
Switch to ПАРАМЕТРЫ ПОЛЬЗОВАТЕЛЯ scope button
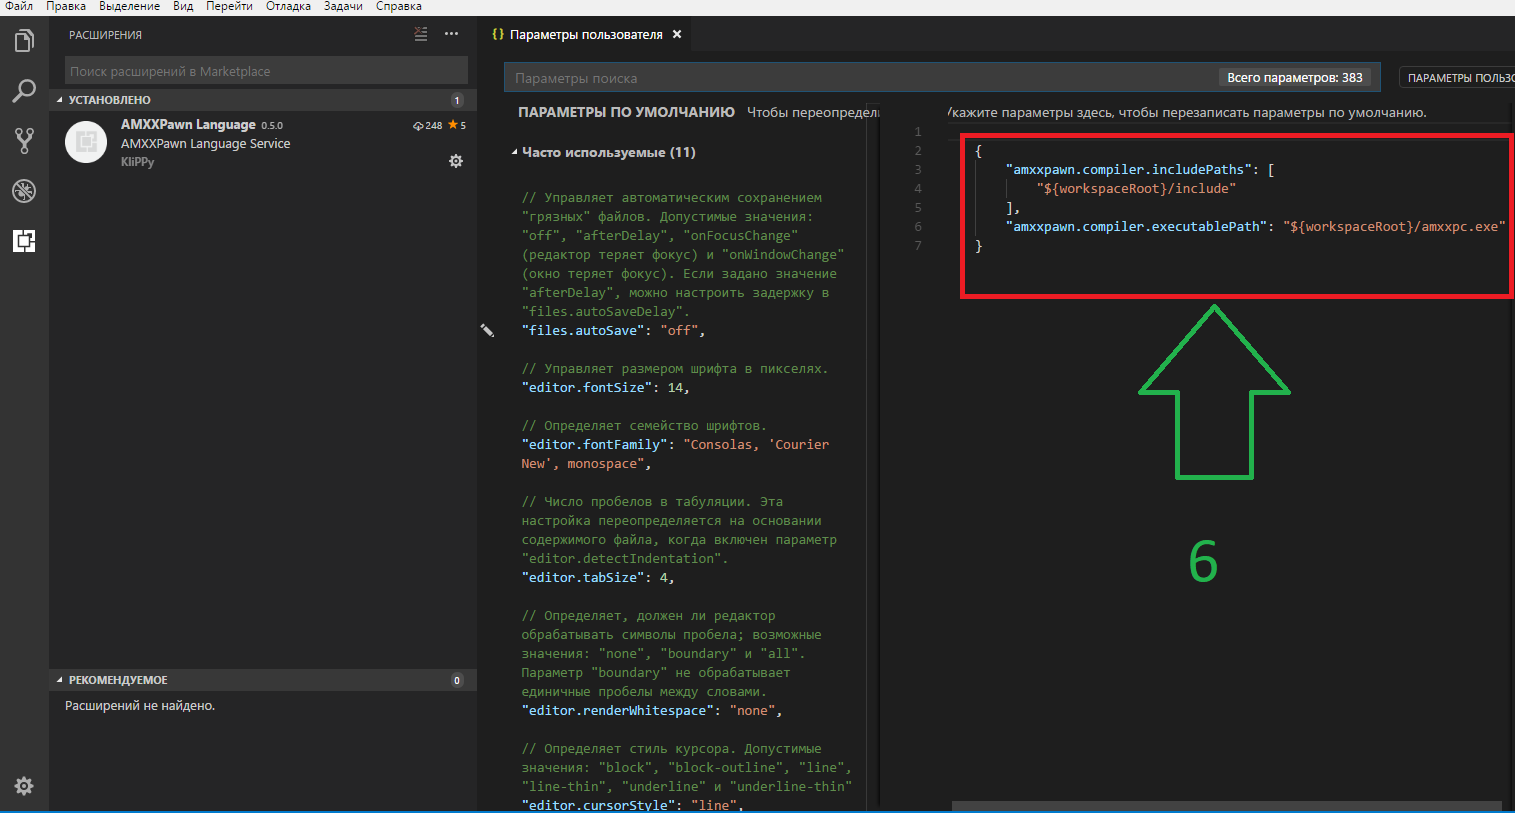coord(1457,77)
